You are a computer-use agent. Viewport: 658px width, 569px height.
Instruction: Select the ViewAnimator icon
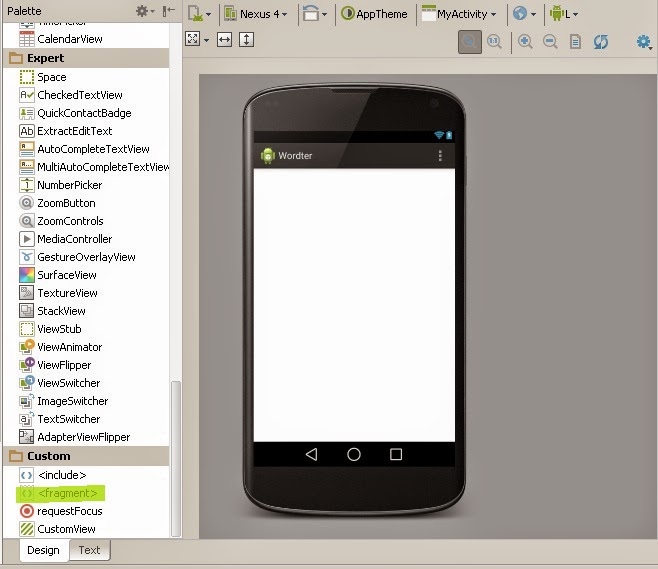pos(27,347)
